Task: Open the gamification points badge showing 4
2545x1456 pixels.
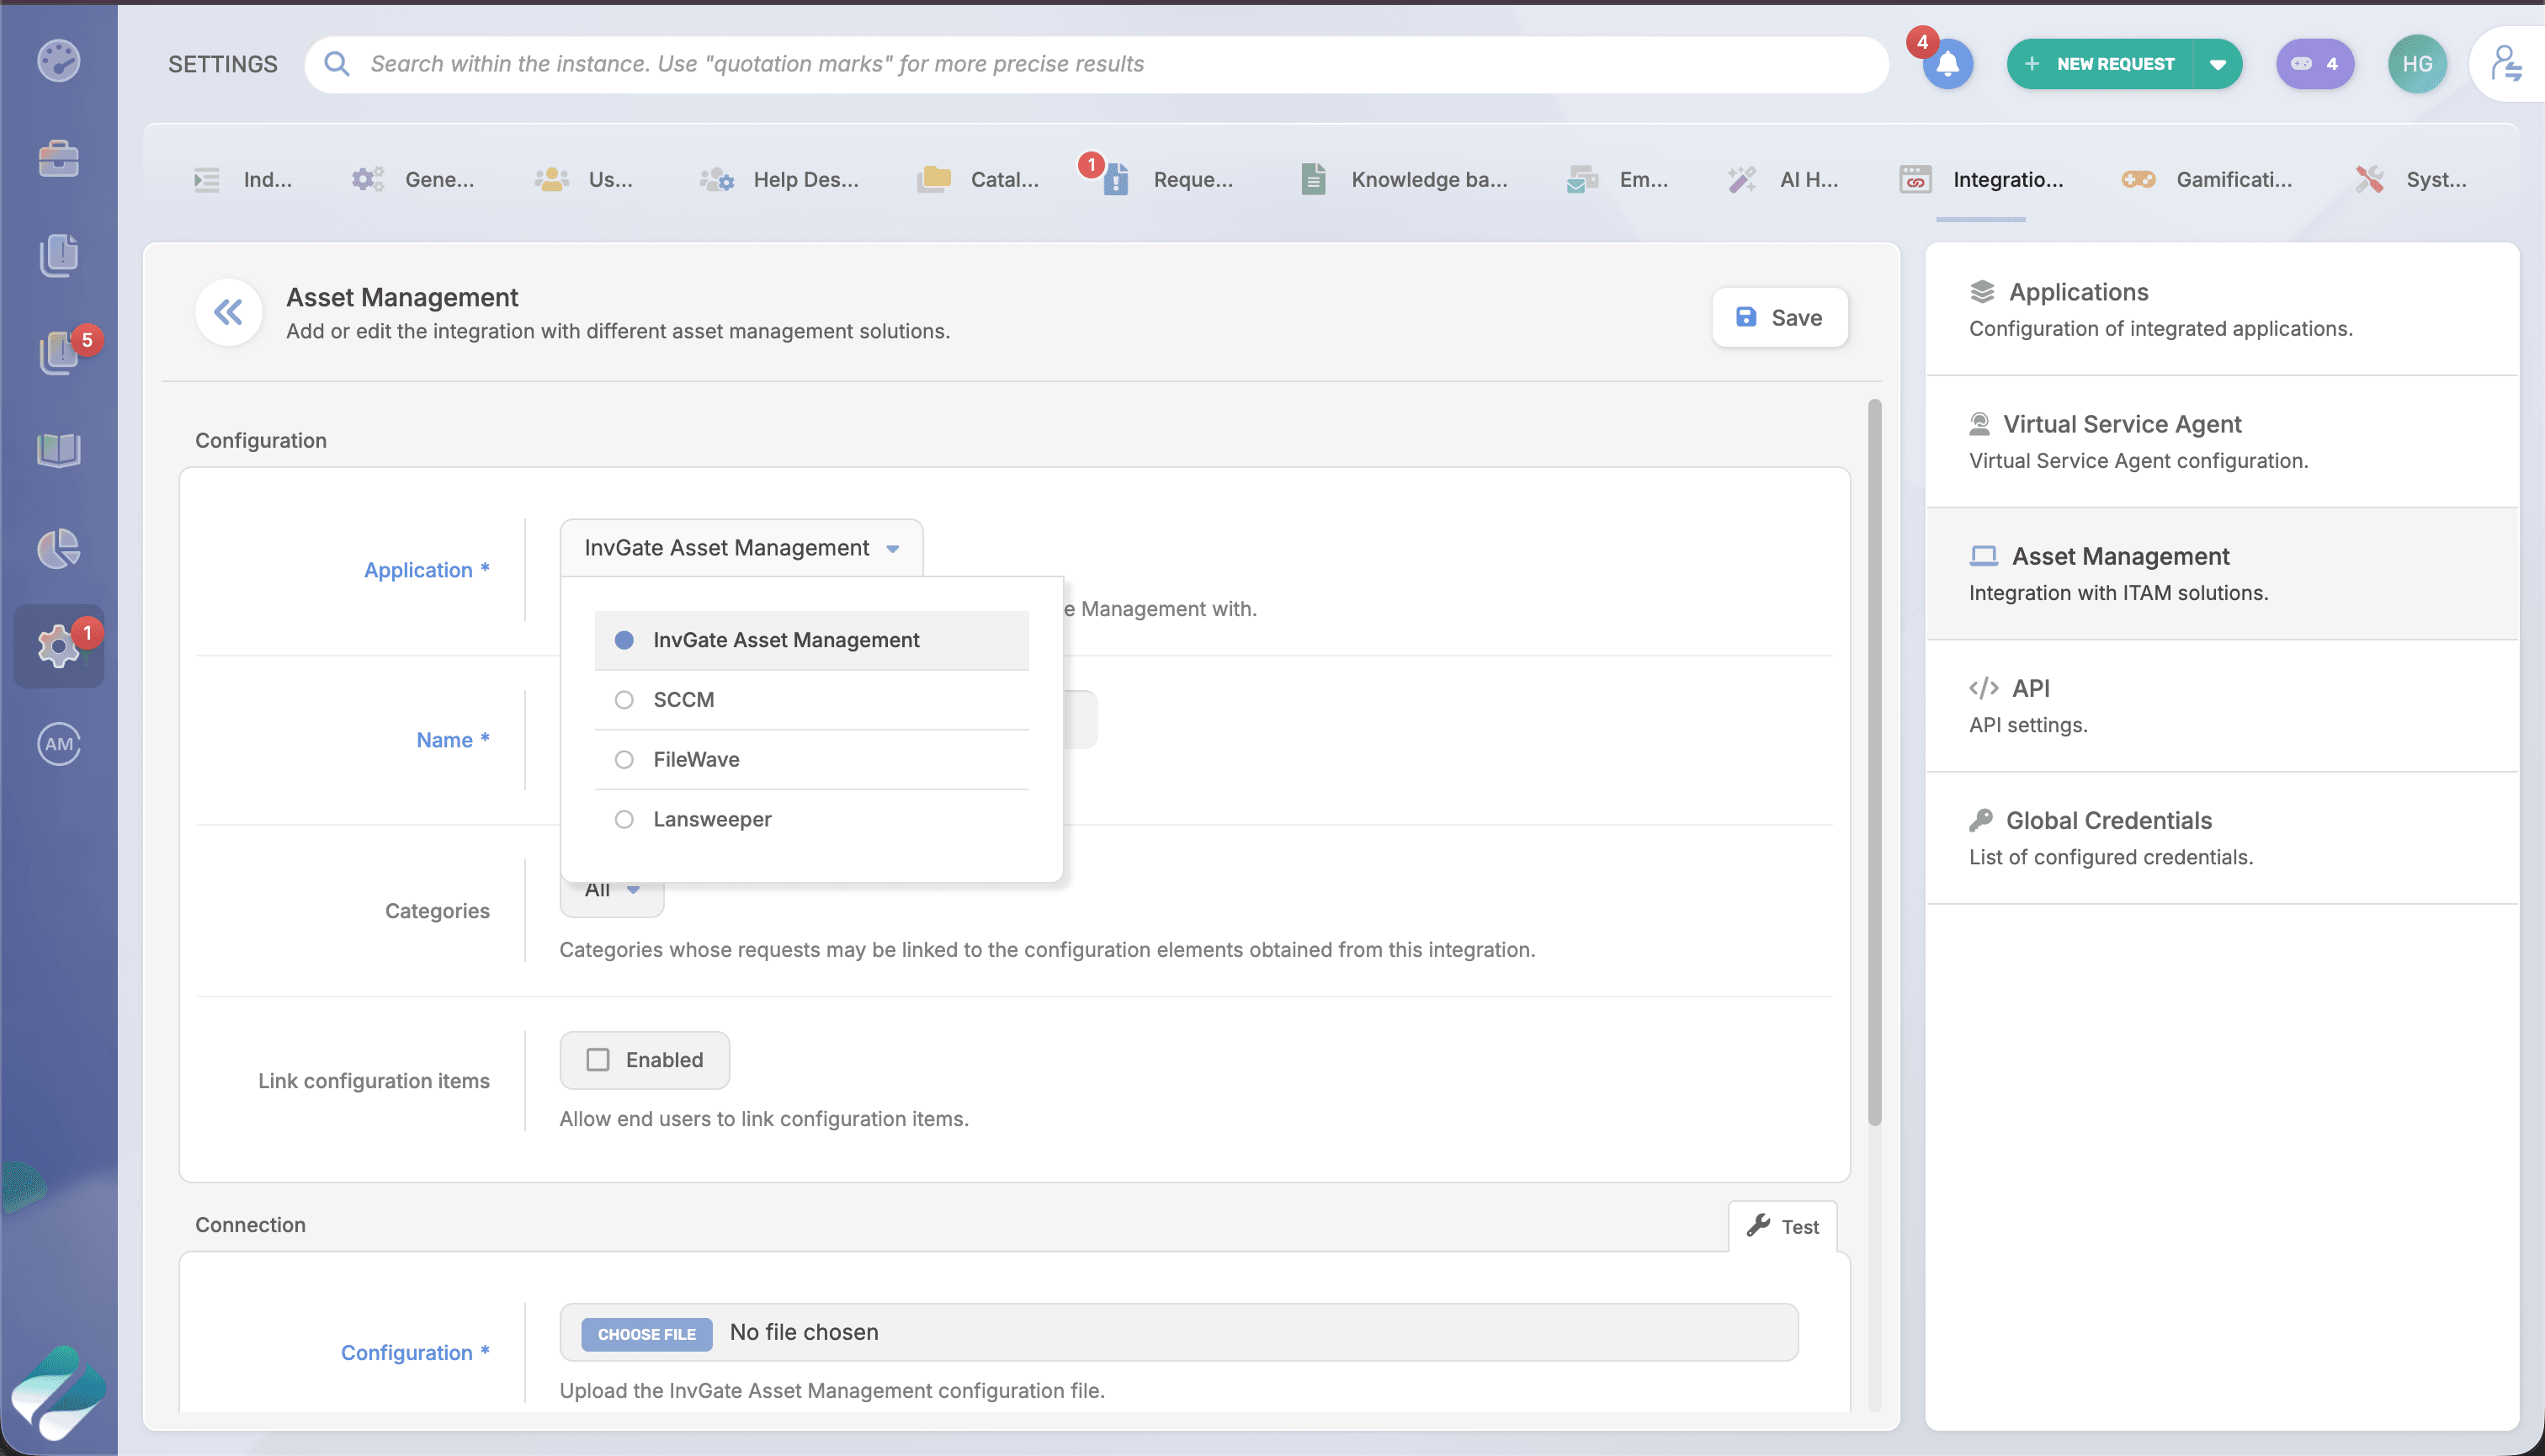Action: 2315,64
